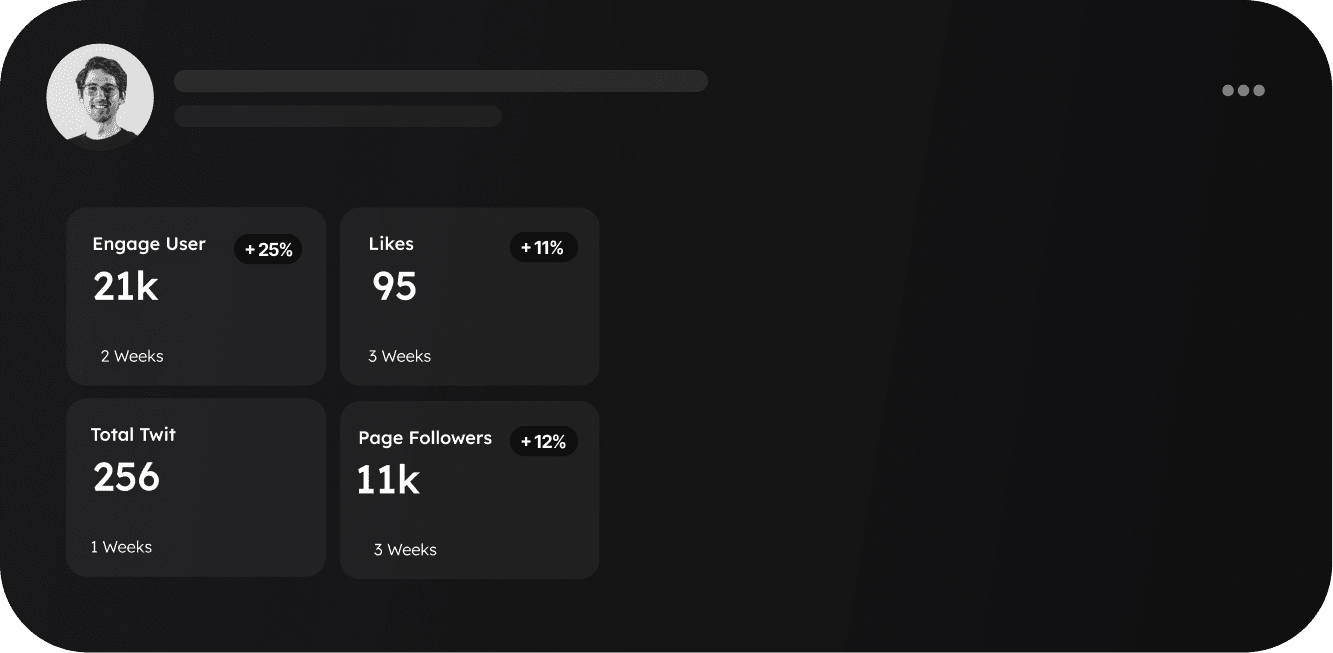This screenshot has width=1333, height=653.
Task: Select the 1 Weeks label under Total Twit
Action: click(121, 547)
